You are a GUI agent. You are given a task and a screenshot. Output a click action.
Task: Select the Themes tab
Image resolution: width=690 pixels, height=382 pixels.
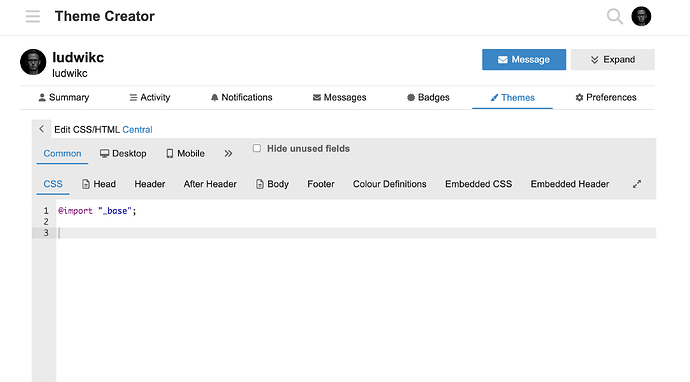tap(512, 98)
